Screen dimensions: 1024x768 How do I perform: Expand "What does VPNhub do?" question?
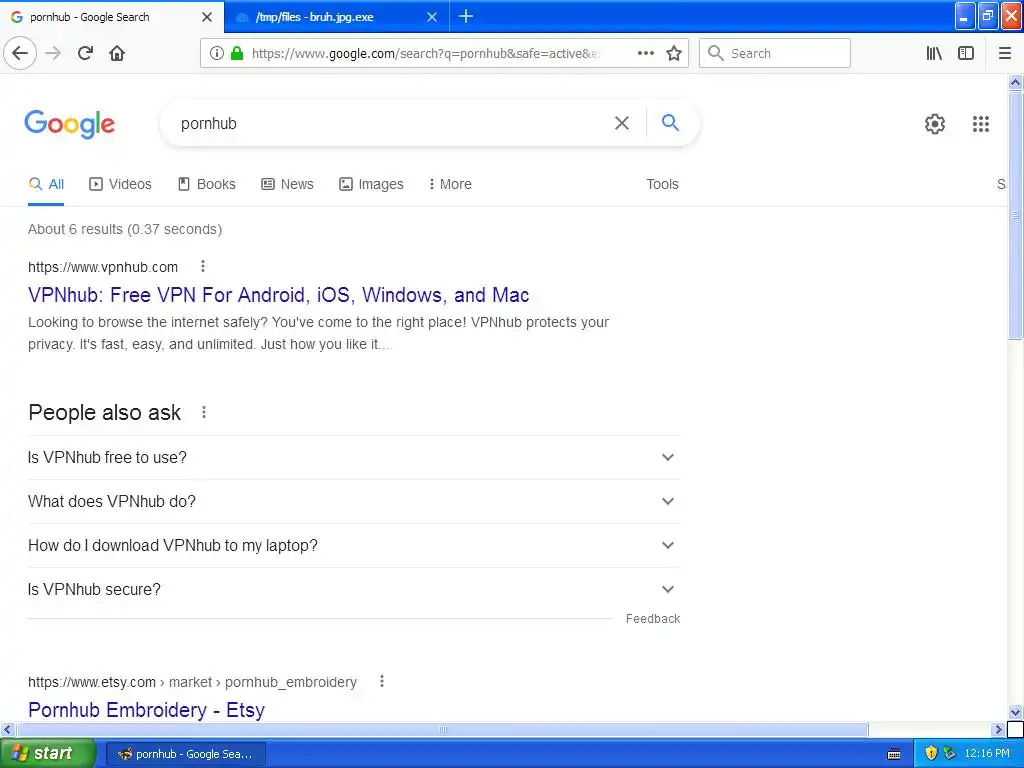[x=351, y=501]
